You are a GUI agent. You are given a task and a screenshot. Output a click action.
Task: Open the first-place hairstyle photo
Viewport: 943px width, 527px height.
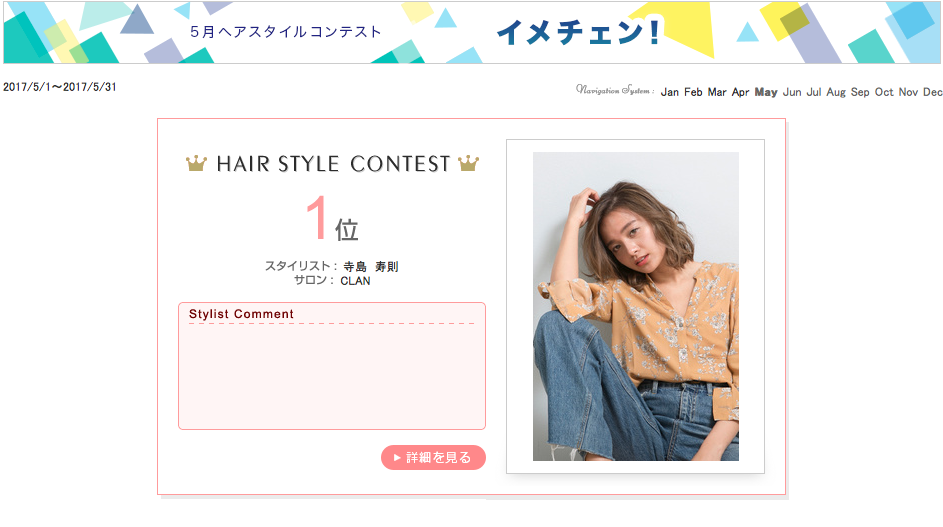(x=636, y=306)
